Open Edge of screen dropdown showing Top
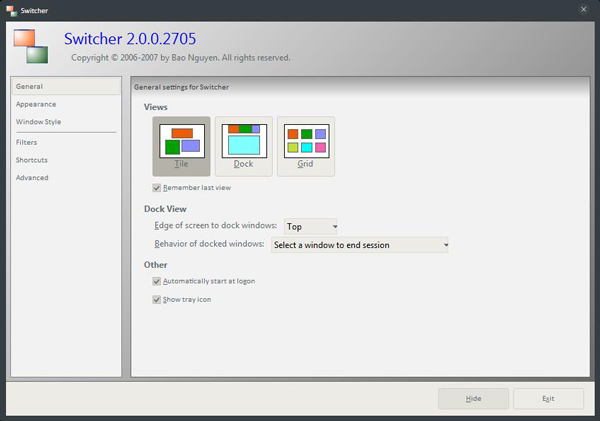The width and height of the screenshot is (600, 421). click(311, 227)
